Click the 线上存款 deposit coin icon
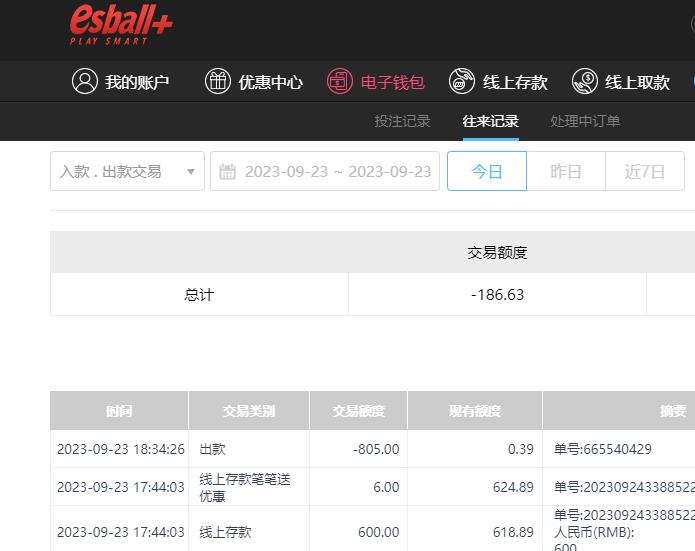Image resolution: width=695 pixels, height=551 pixels. (x=462, y=81)
